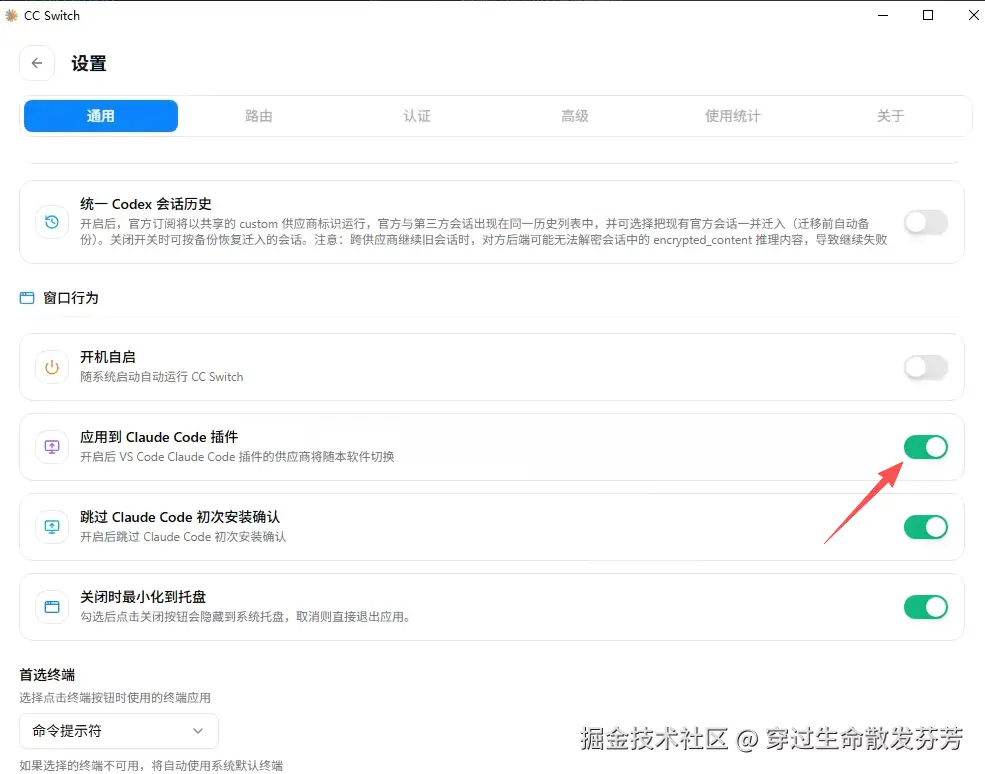Click the 窗口行为 section label
This screenshot has height=774, width=985.
pyautogui.click(x=70, y=298)
